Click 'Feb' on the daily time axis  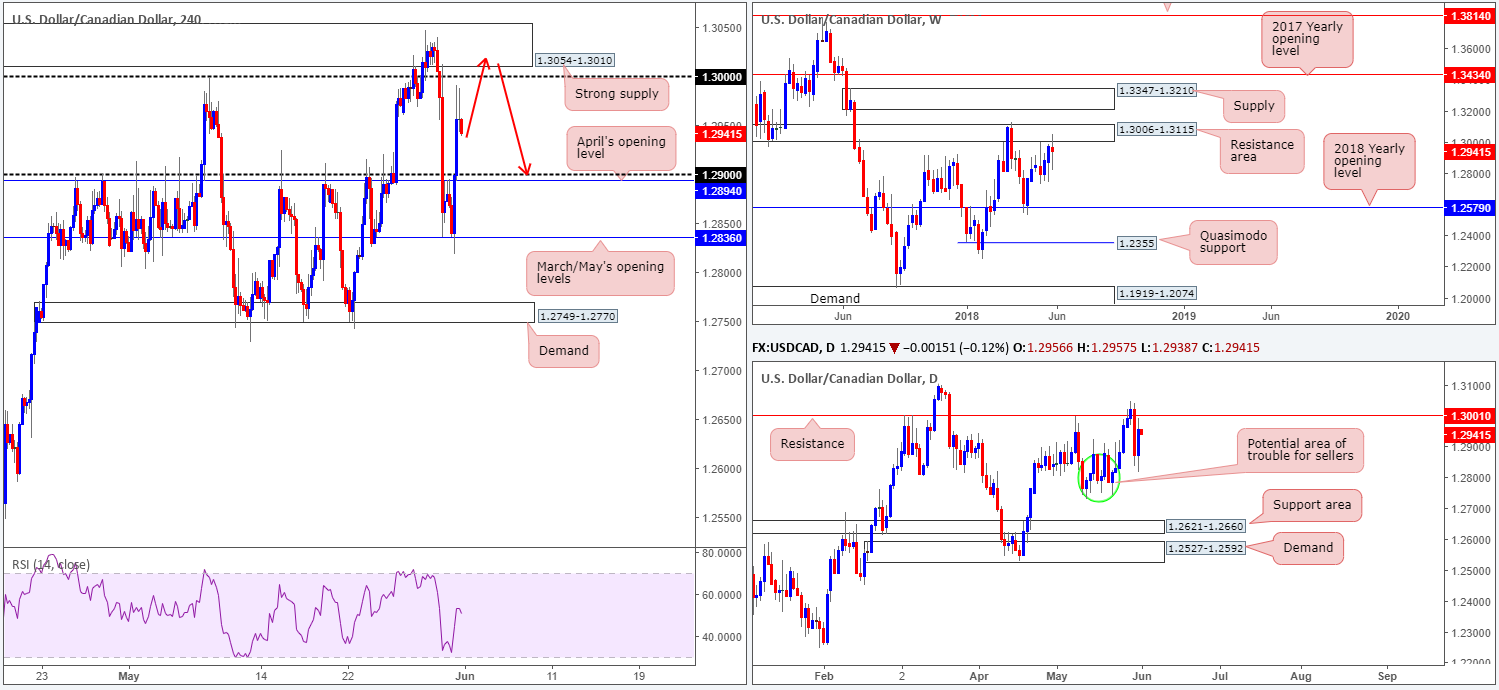click(x=823, y=676)
